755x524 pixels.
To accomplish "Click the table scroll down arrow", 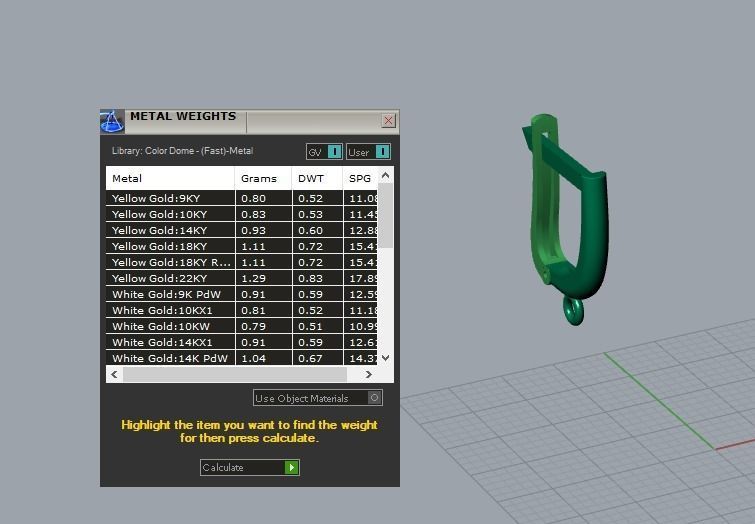I will (385, 358).
